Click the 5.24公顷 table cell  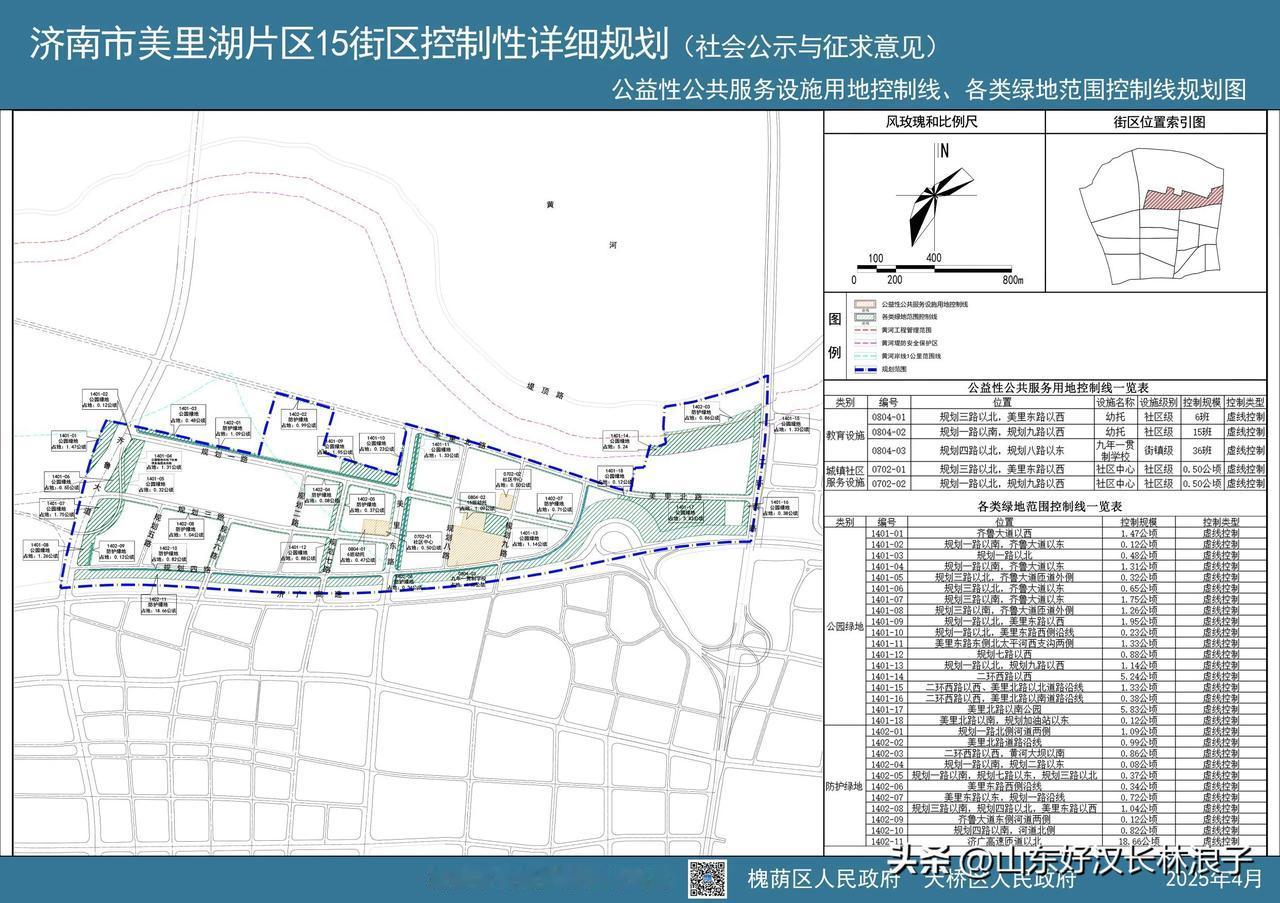(x=1138, y=676)
